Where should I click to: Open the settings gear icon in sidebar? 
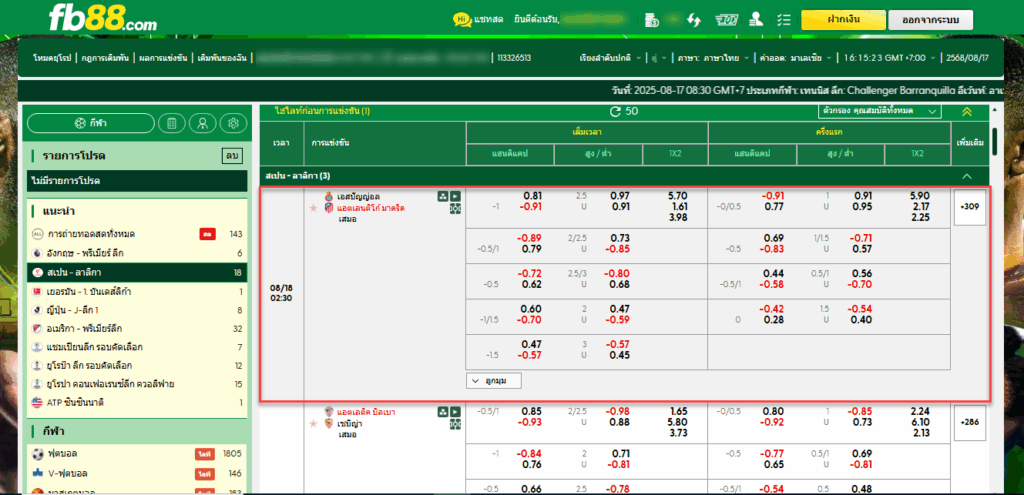pyautogui.click(x=233, y=123)
